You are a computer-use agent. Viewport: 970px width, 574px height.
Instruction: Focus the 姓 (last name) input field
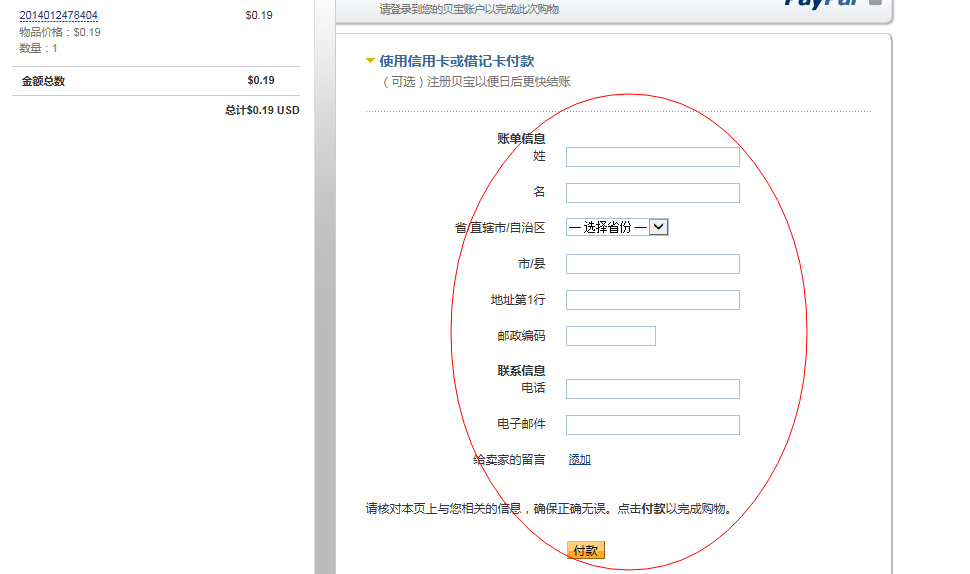pos(652,157)
